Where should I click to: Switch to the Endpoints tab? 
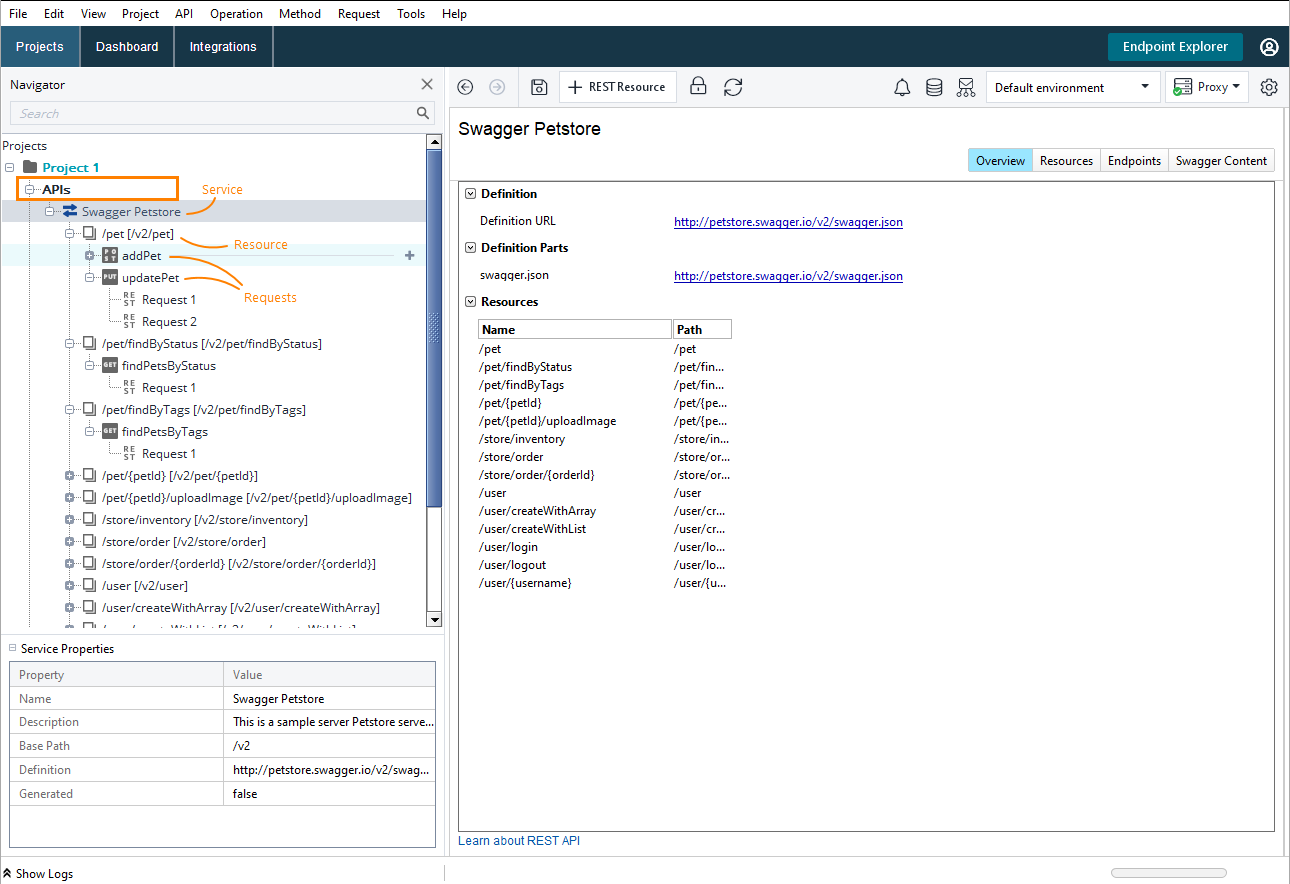tap(1134, 160)
